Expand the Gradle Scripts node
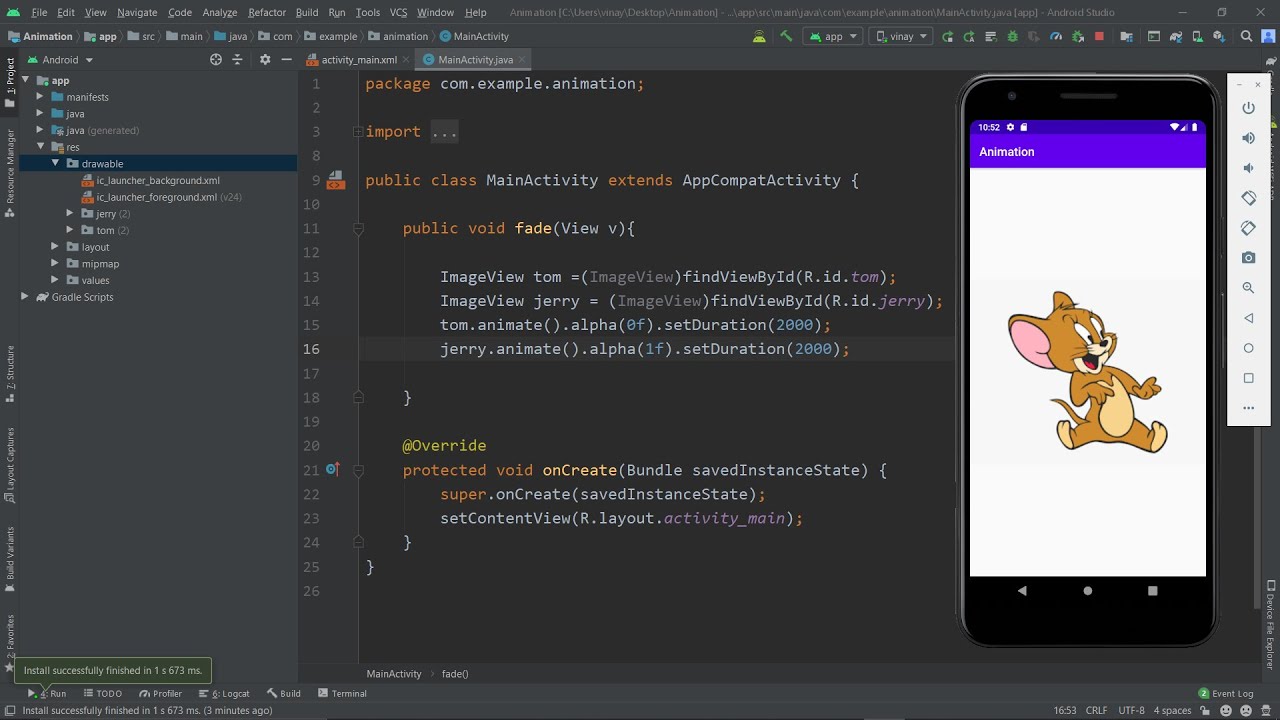This screenshot has height=720, width=1280. (x=25, y=297)
